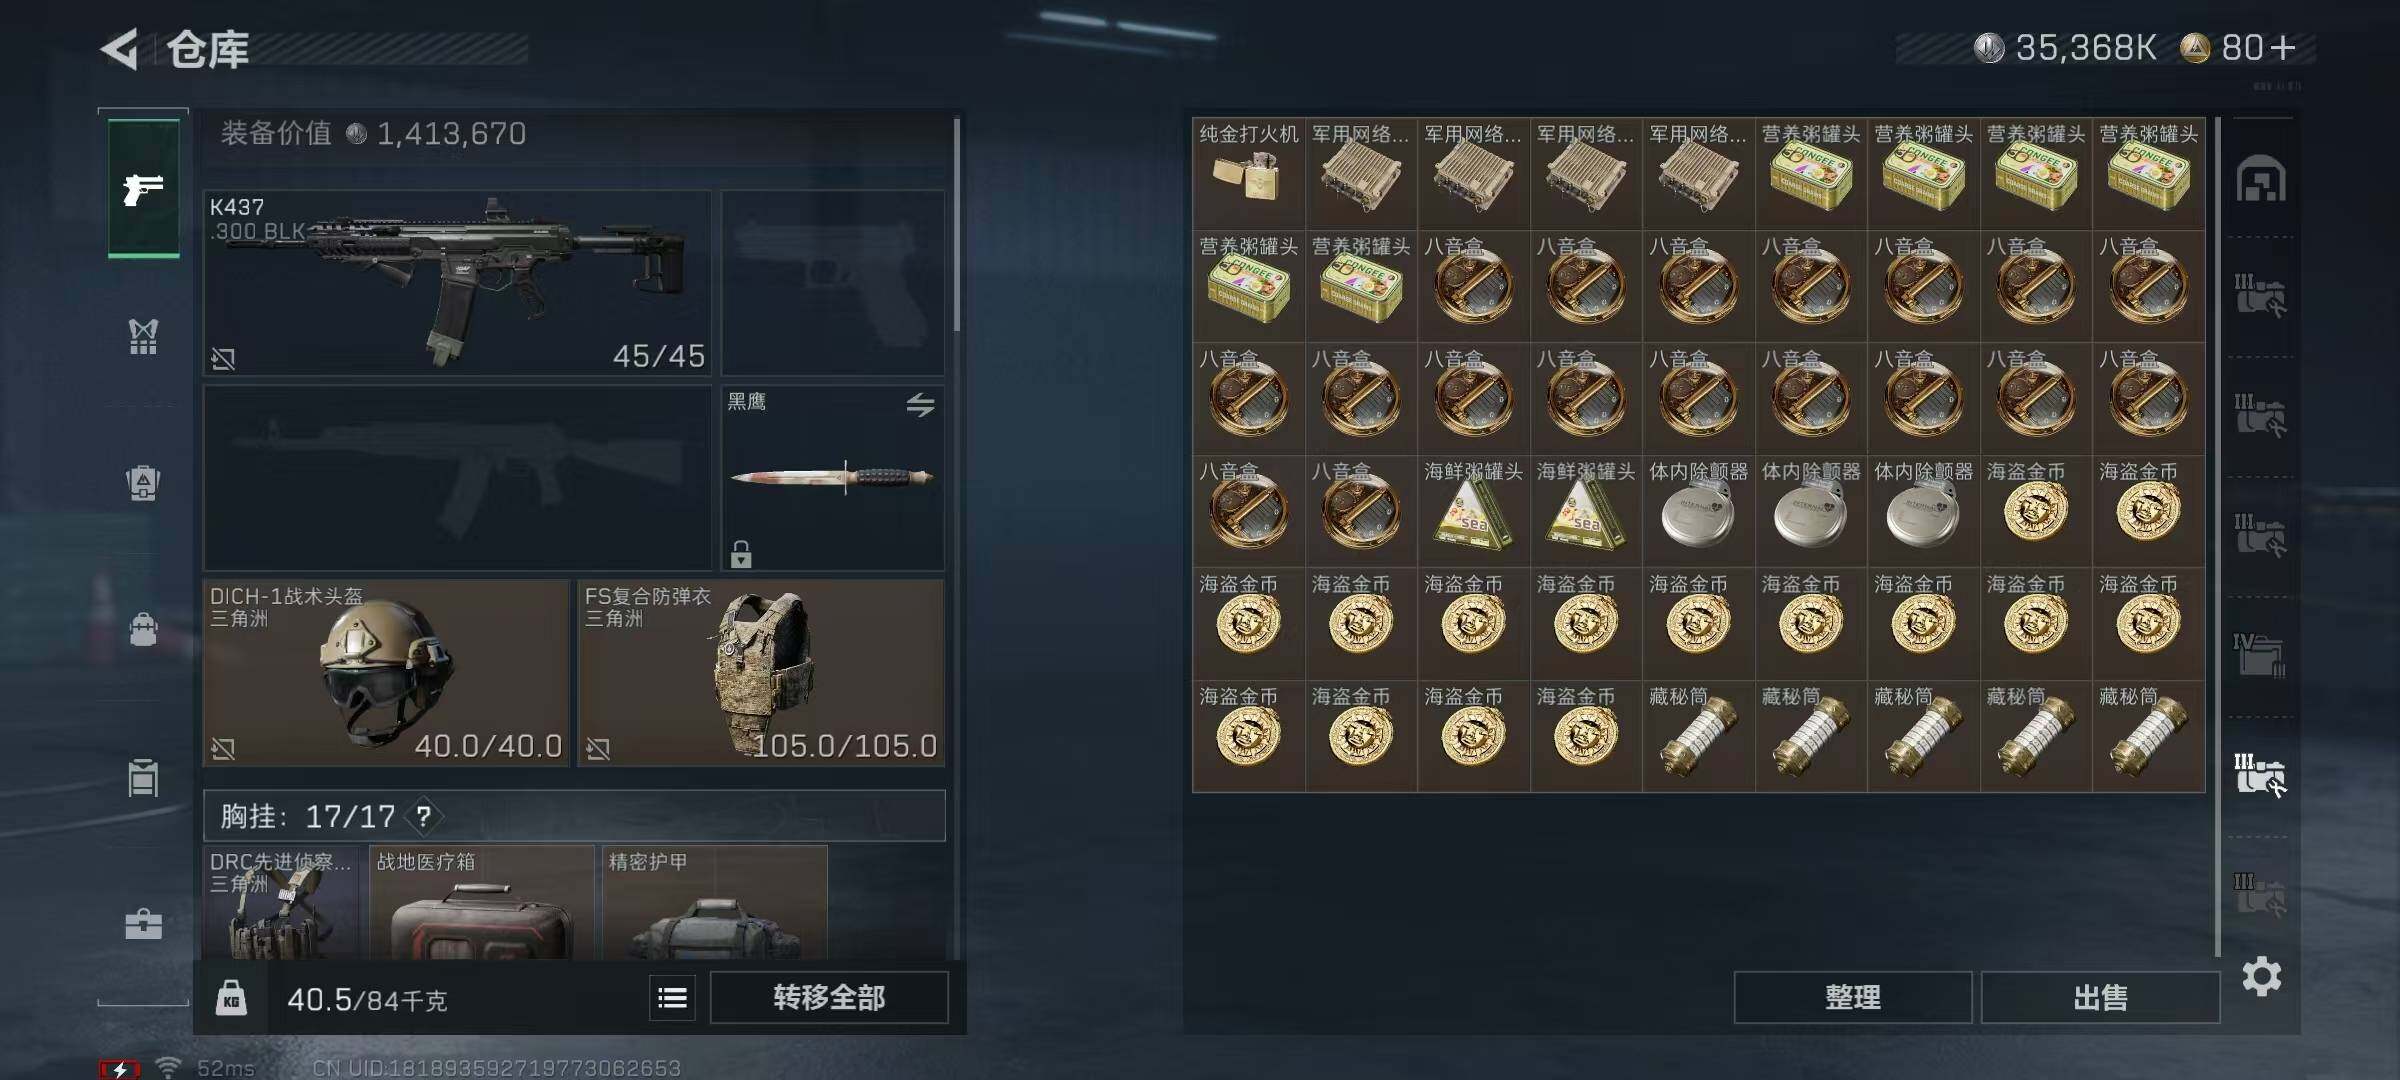Image resolution: width=2400 pixels, height=1080 pixels.
Task: Open the warehouse home icon at top right
Action: (2261, 179)
